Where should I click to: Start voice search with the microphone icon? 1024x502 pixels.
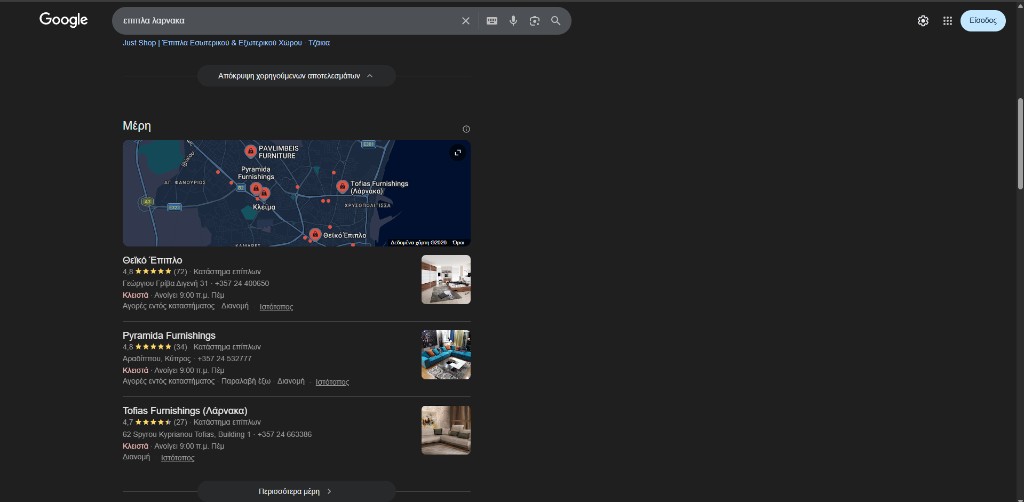[513, 21]
